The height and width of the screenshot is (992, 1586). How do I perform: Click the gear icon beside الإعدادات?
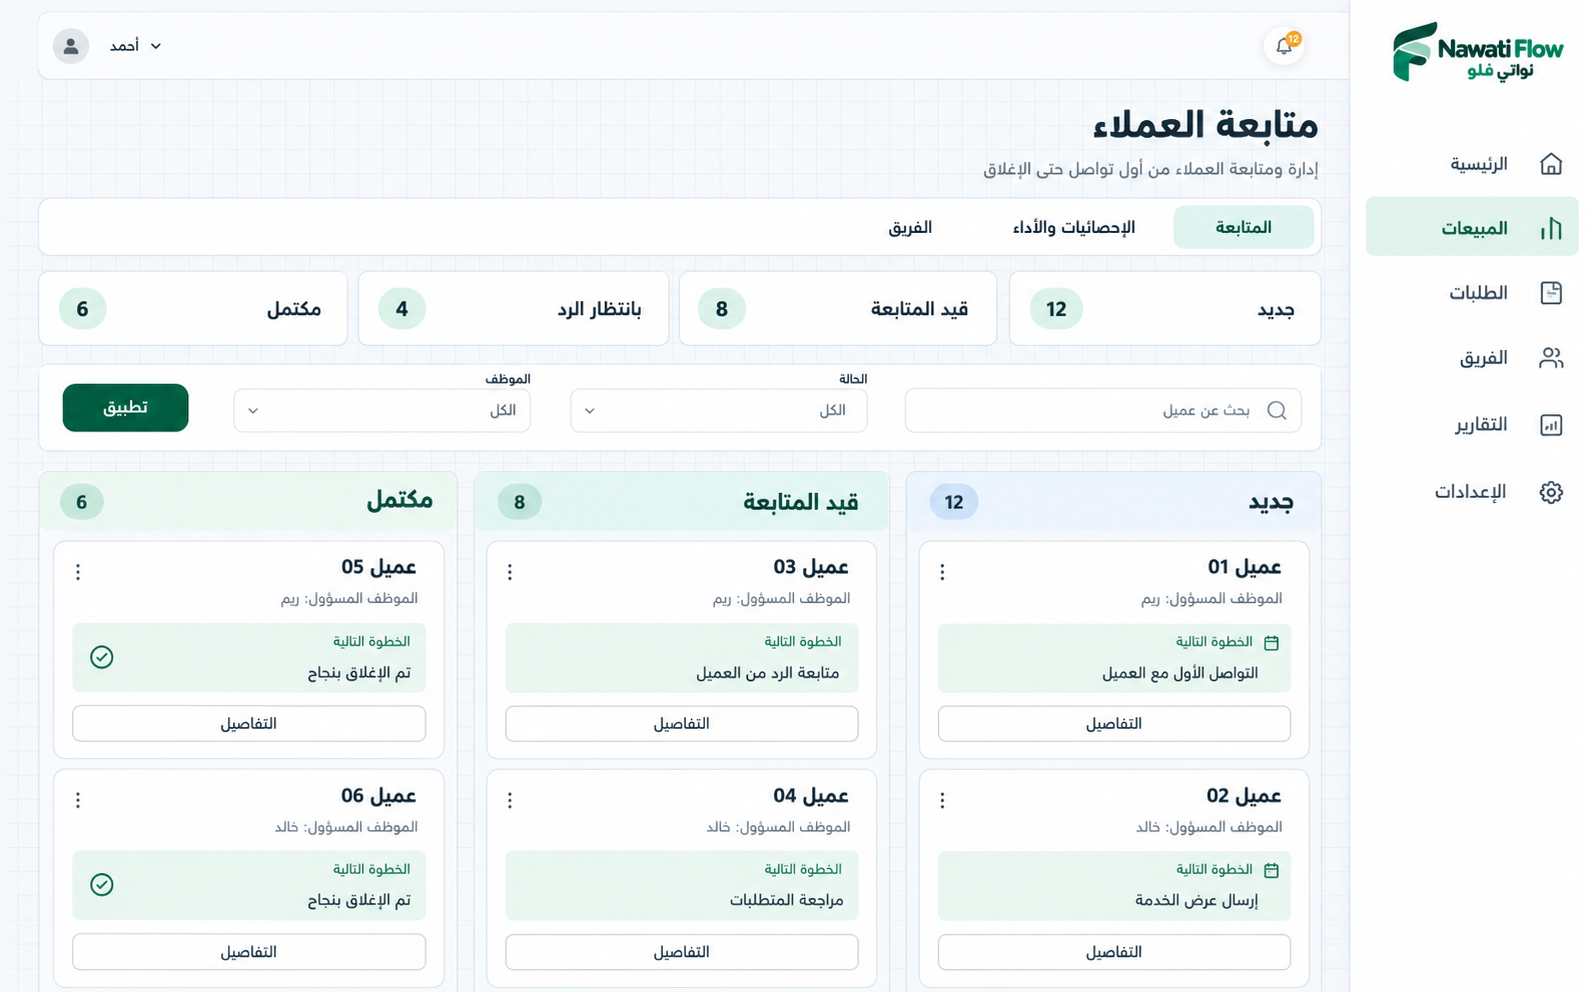coord(1551,492)
